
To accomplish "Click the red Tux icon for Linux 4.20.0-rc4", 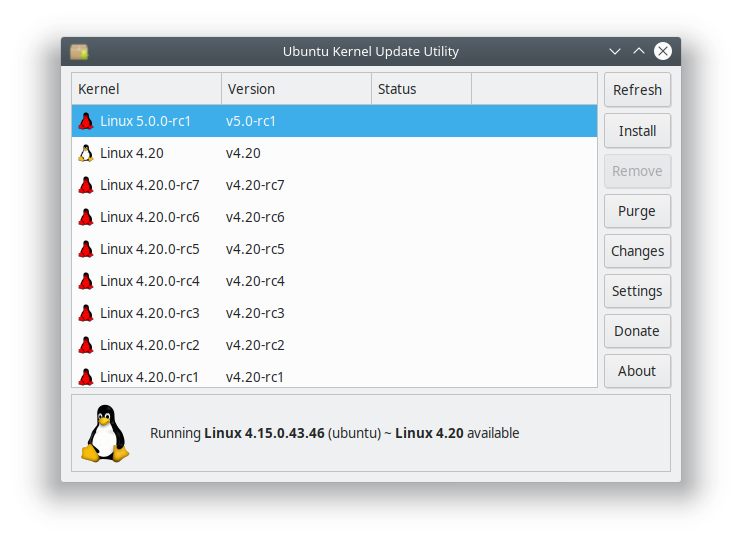I will pos(86,281).
